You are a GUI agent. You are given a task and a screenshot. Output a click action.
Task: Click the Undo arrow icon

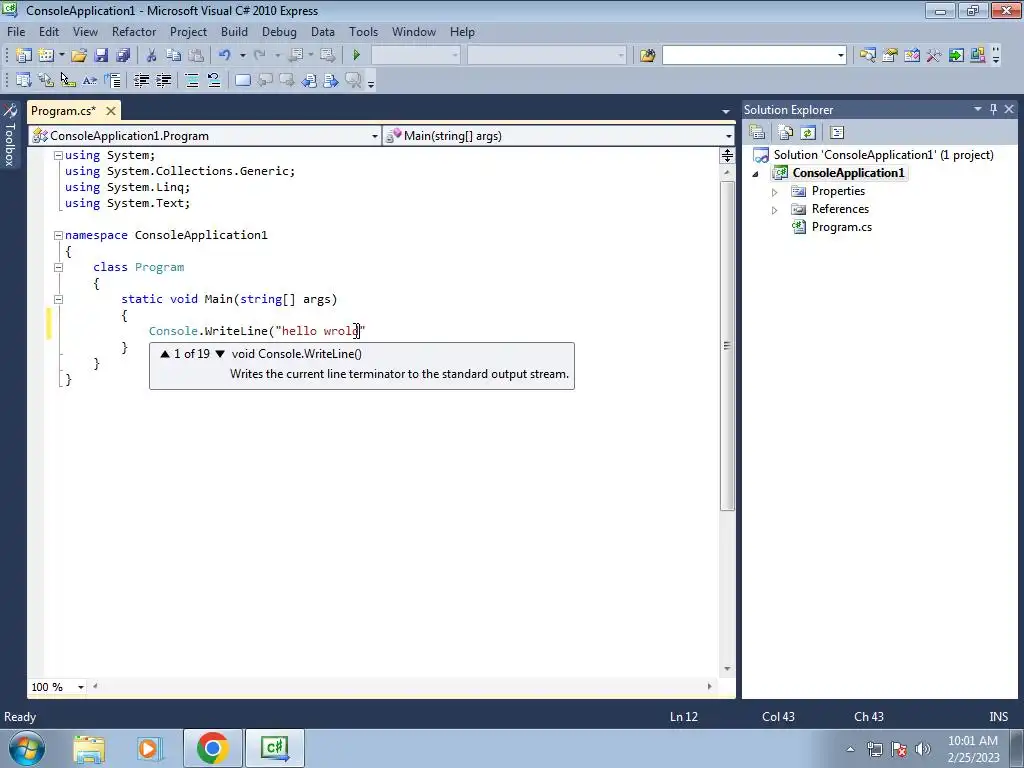pyautogui.click(x=225, y=56)
